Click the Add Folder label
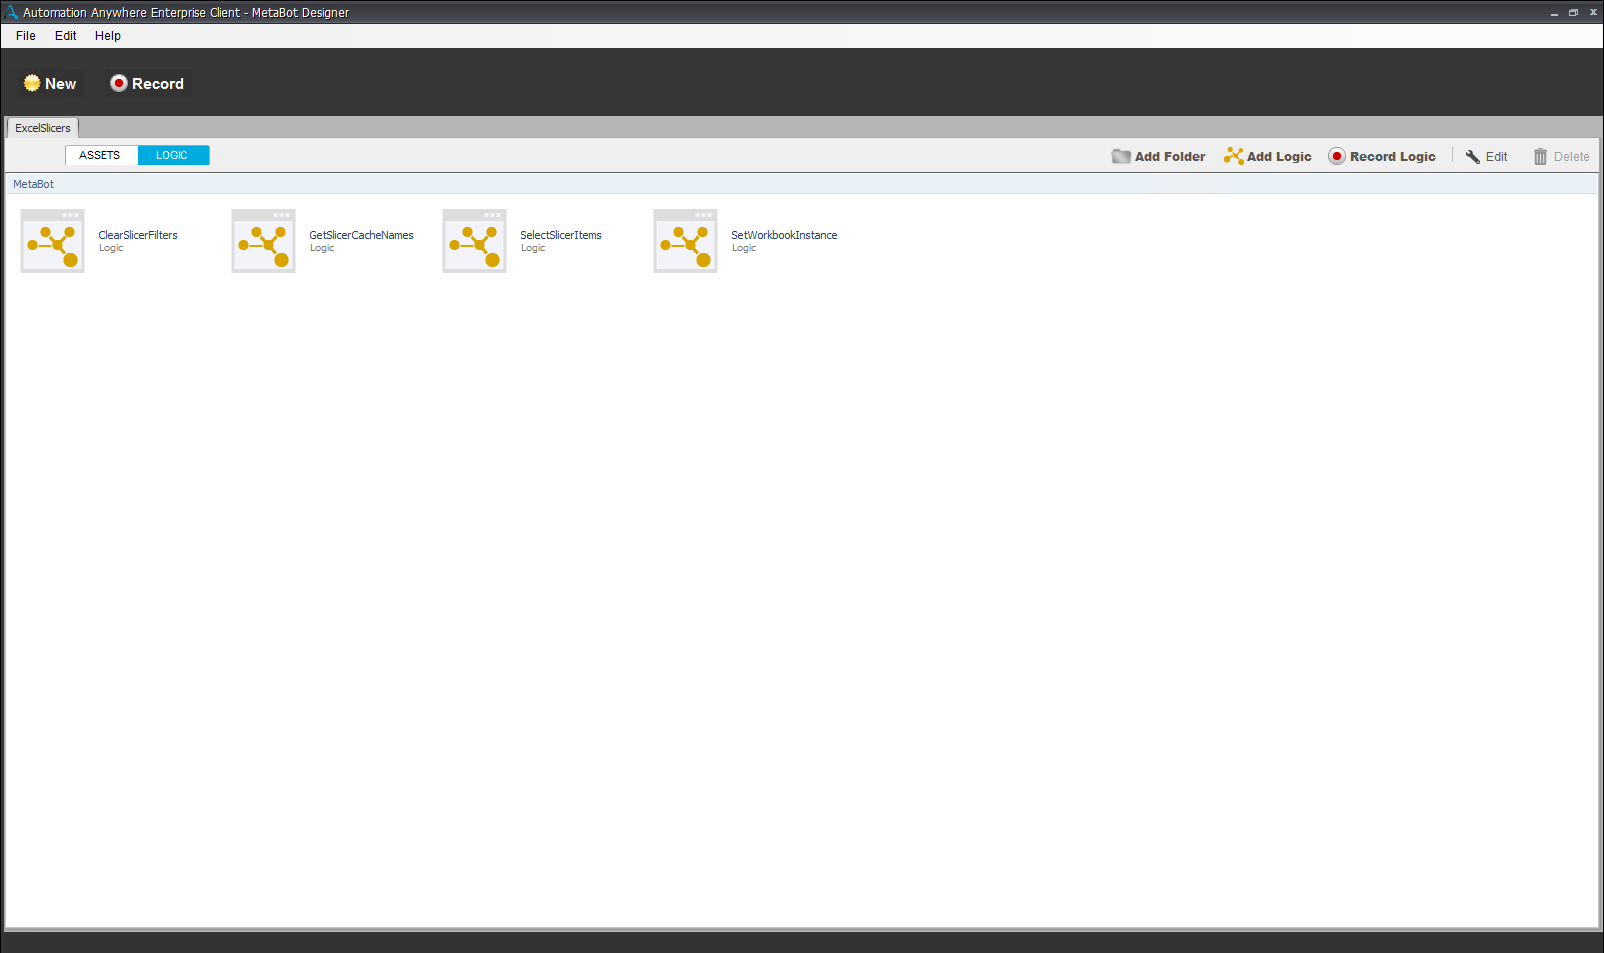The height and width of the screenshot is (953, 1604). click(x=1170, y=157)
